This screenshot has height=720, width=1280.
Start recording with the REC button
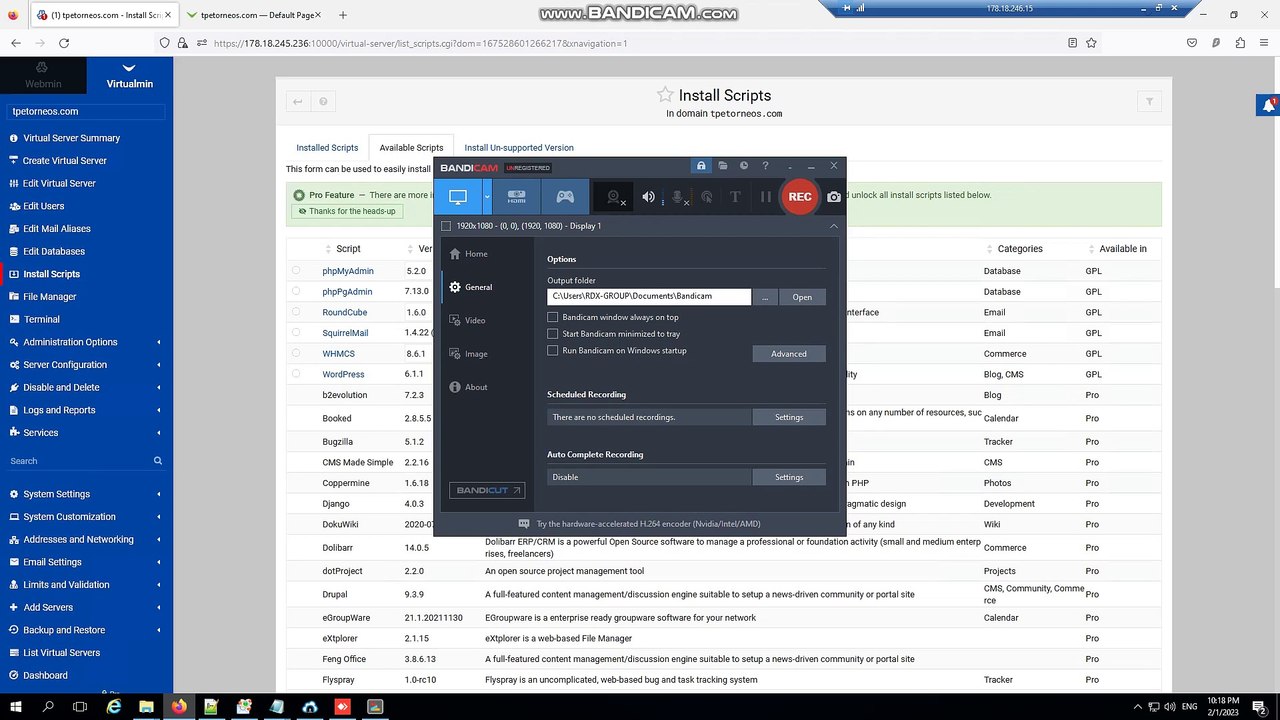click(x=800, y=197)
